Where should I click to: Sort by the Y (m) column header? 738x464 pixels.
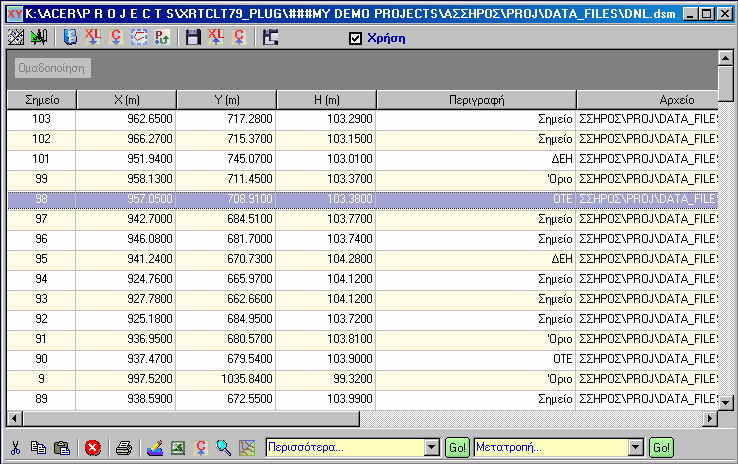(227, 100)
